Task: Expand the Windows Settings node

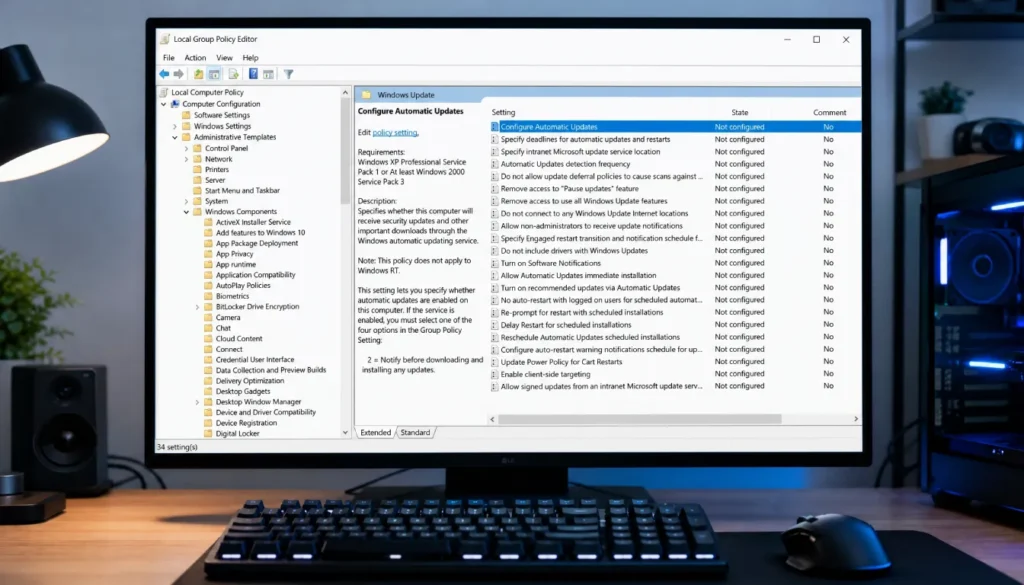Action: tap(175, 126)
